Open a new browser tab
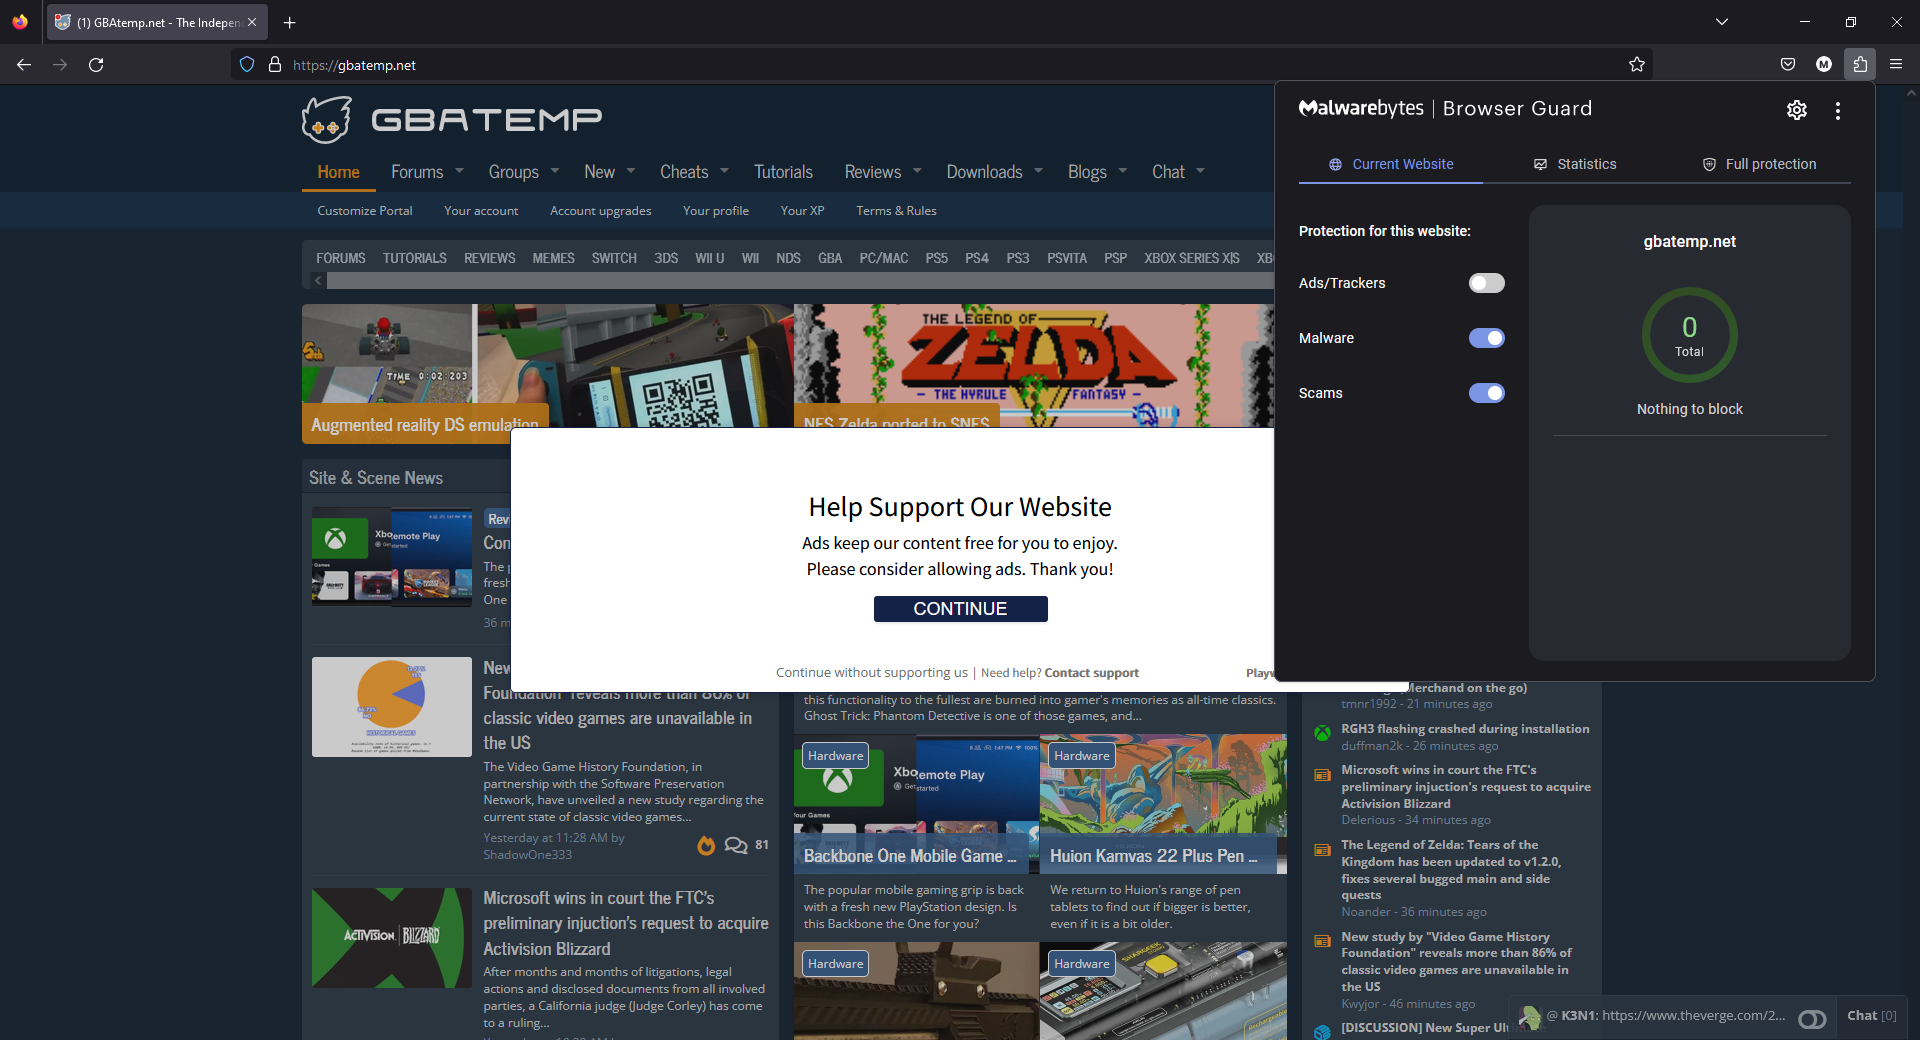The width and height of the screenshot is (1920, 1040). click(289, 22)
